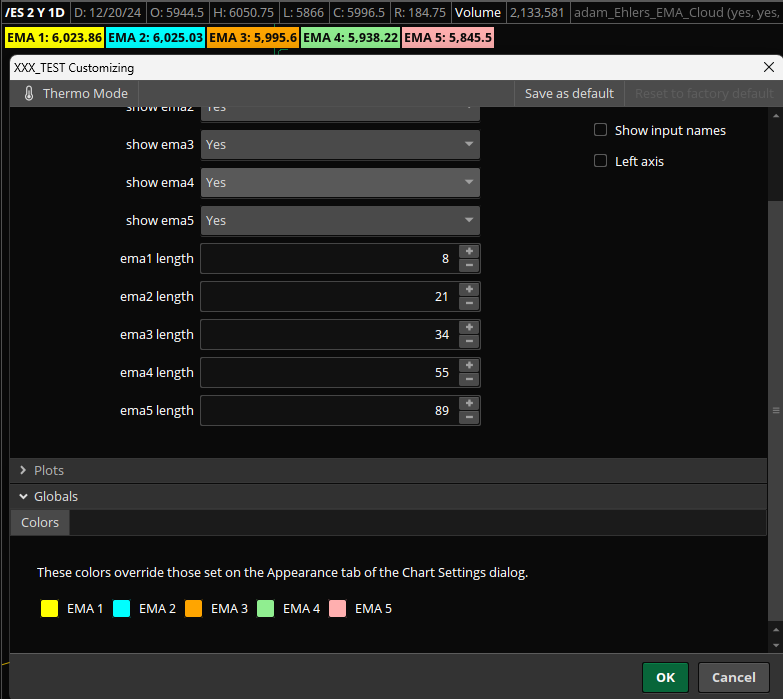The image size is (783, 699).
Task: Click the Thermo Mode thermometer icon
Action: [x=29, y=93]
